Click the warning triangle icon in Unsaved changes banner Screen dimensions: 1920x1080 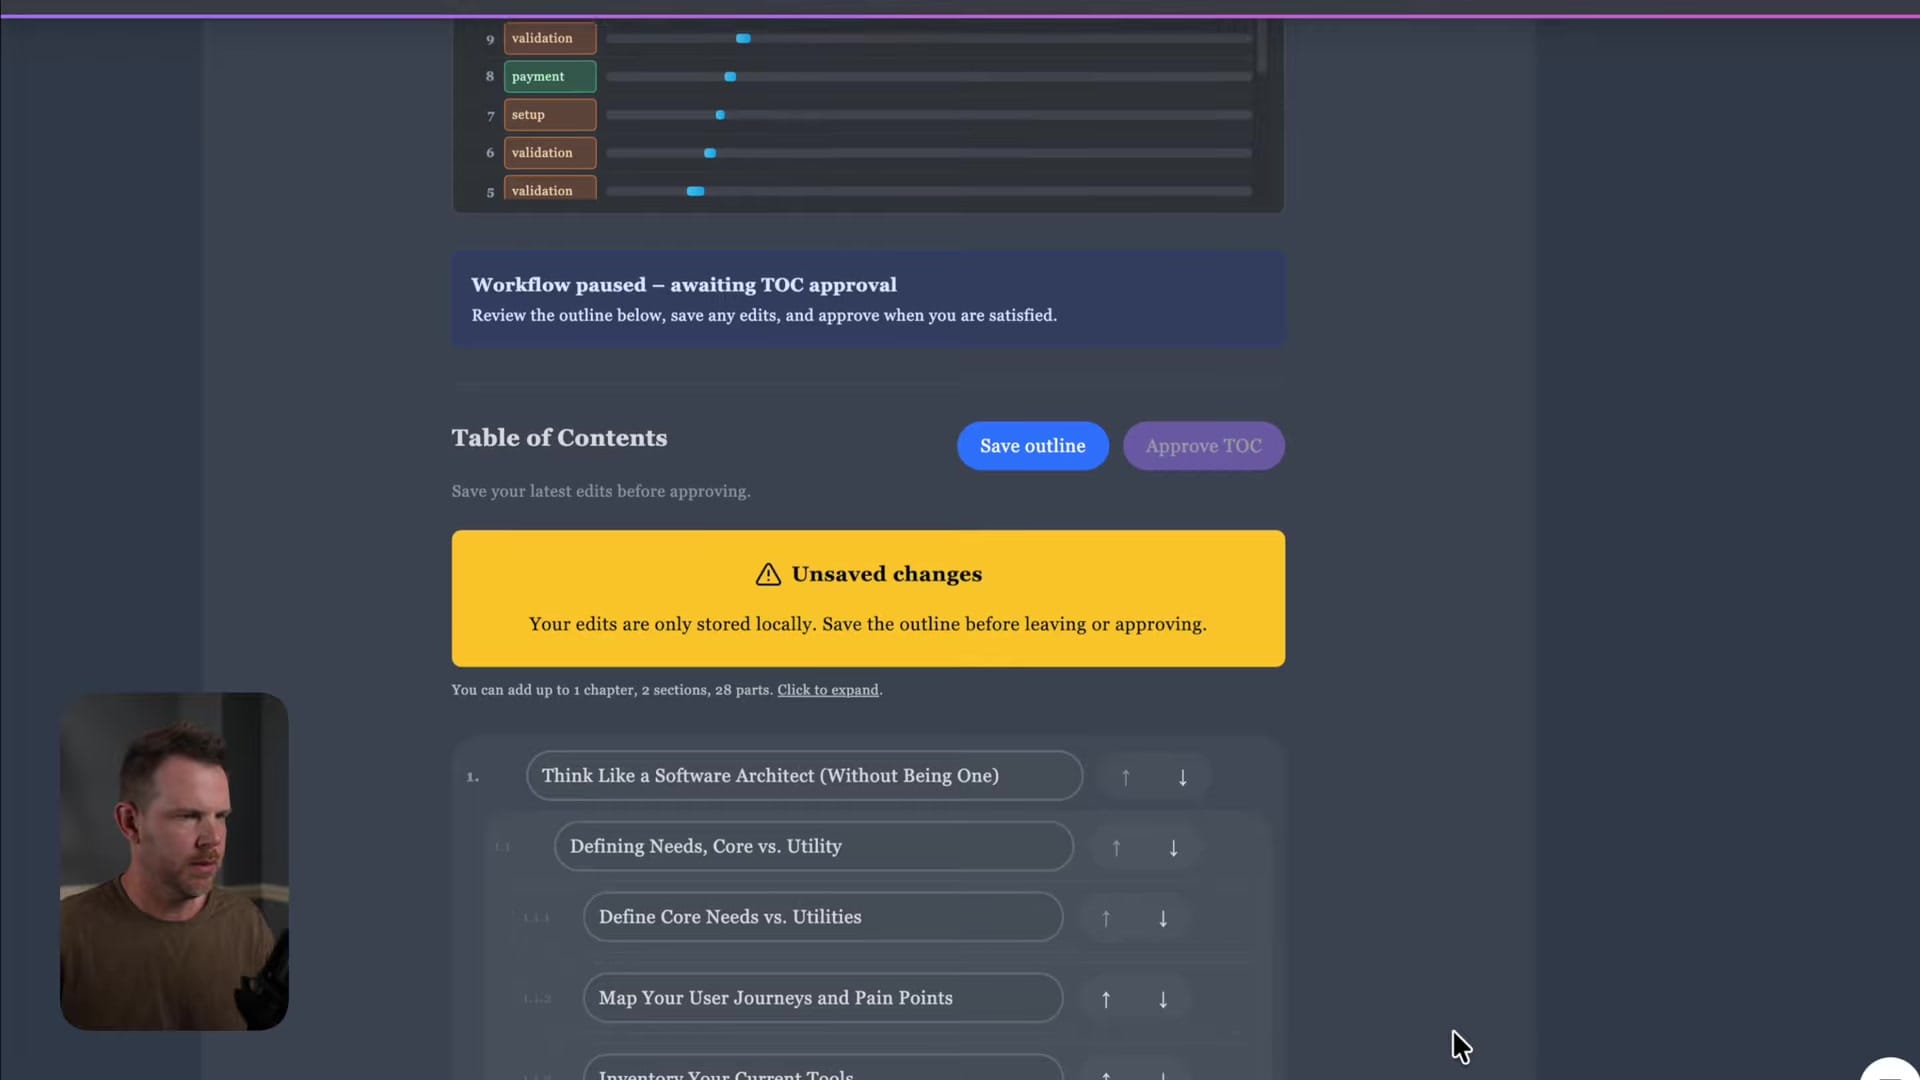coord(768,574)
